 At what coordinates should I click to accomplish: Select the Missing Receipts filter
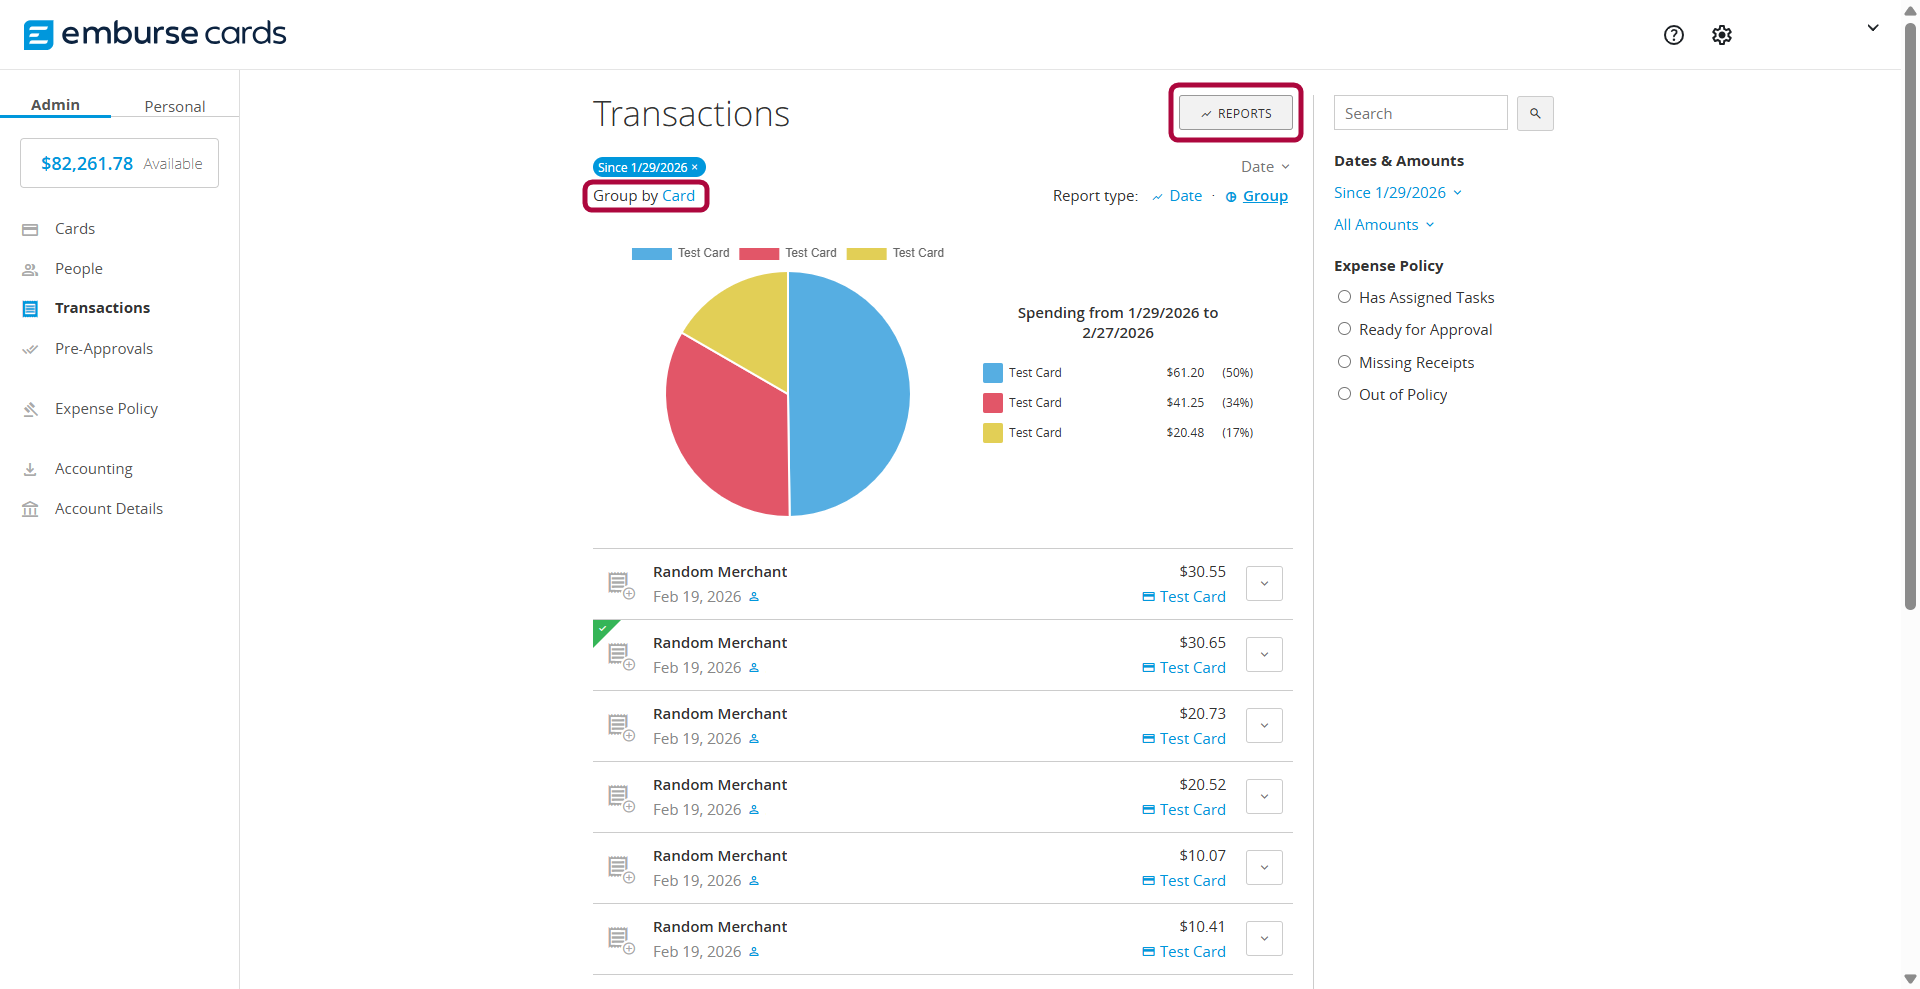click(x=1344, y=362)
